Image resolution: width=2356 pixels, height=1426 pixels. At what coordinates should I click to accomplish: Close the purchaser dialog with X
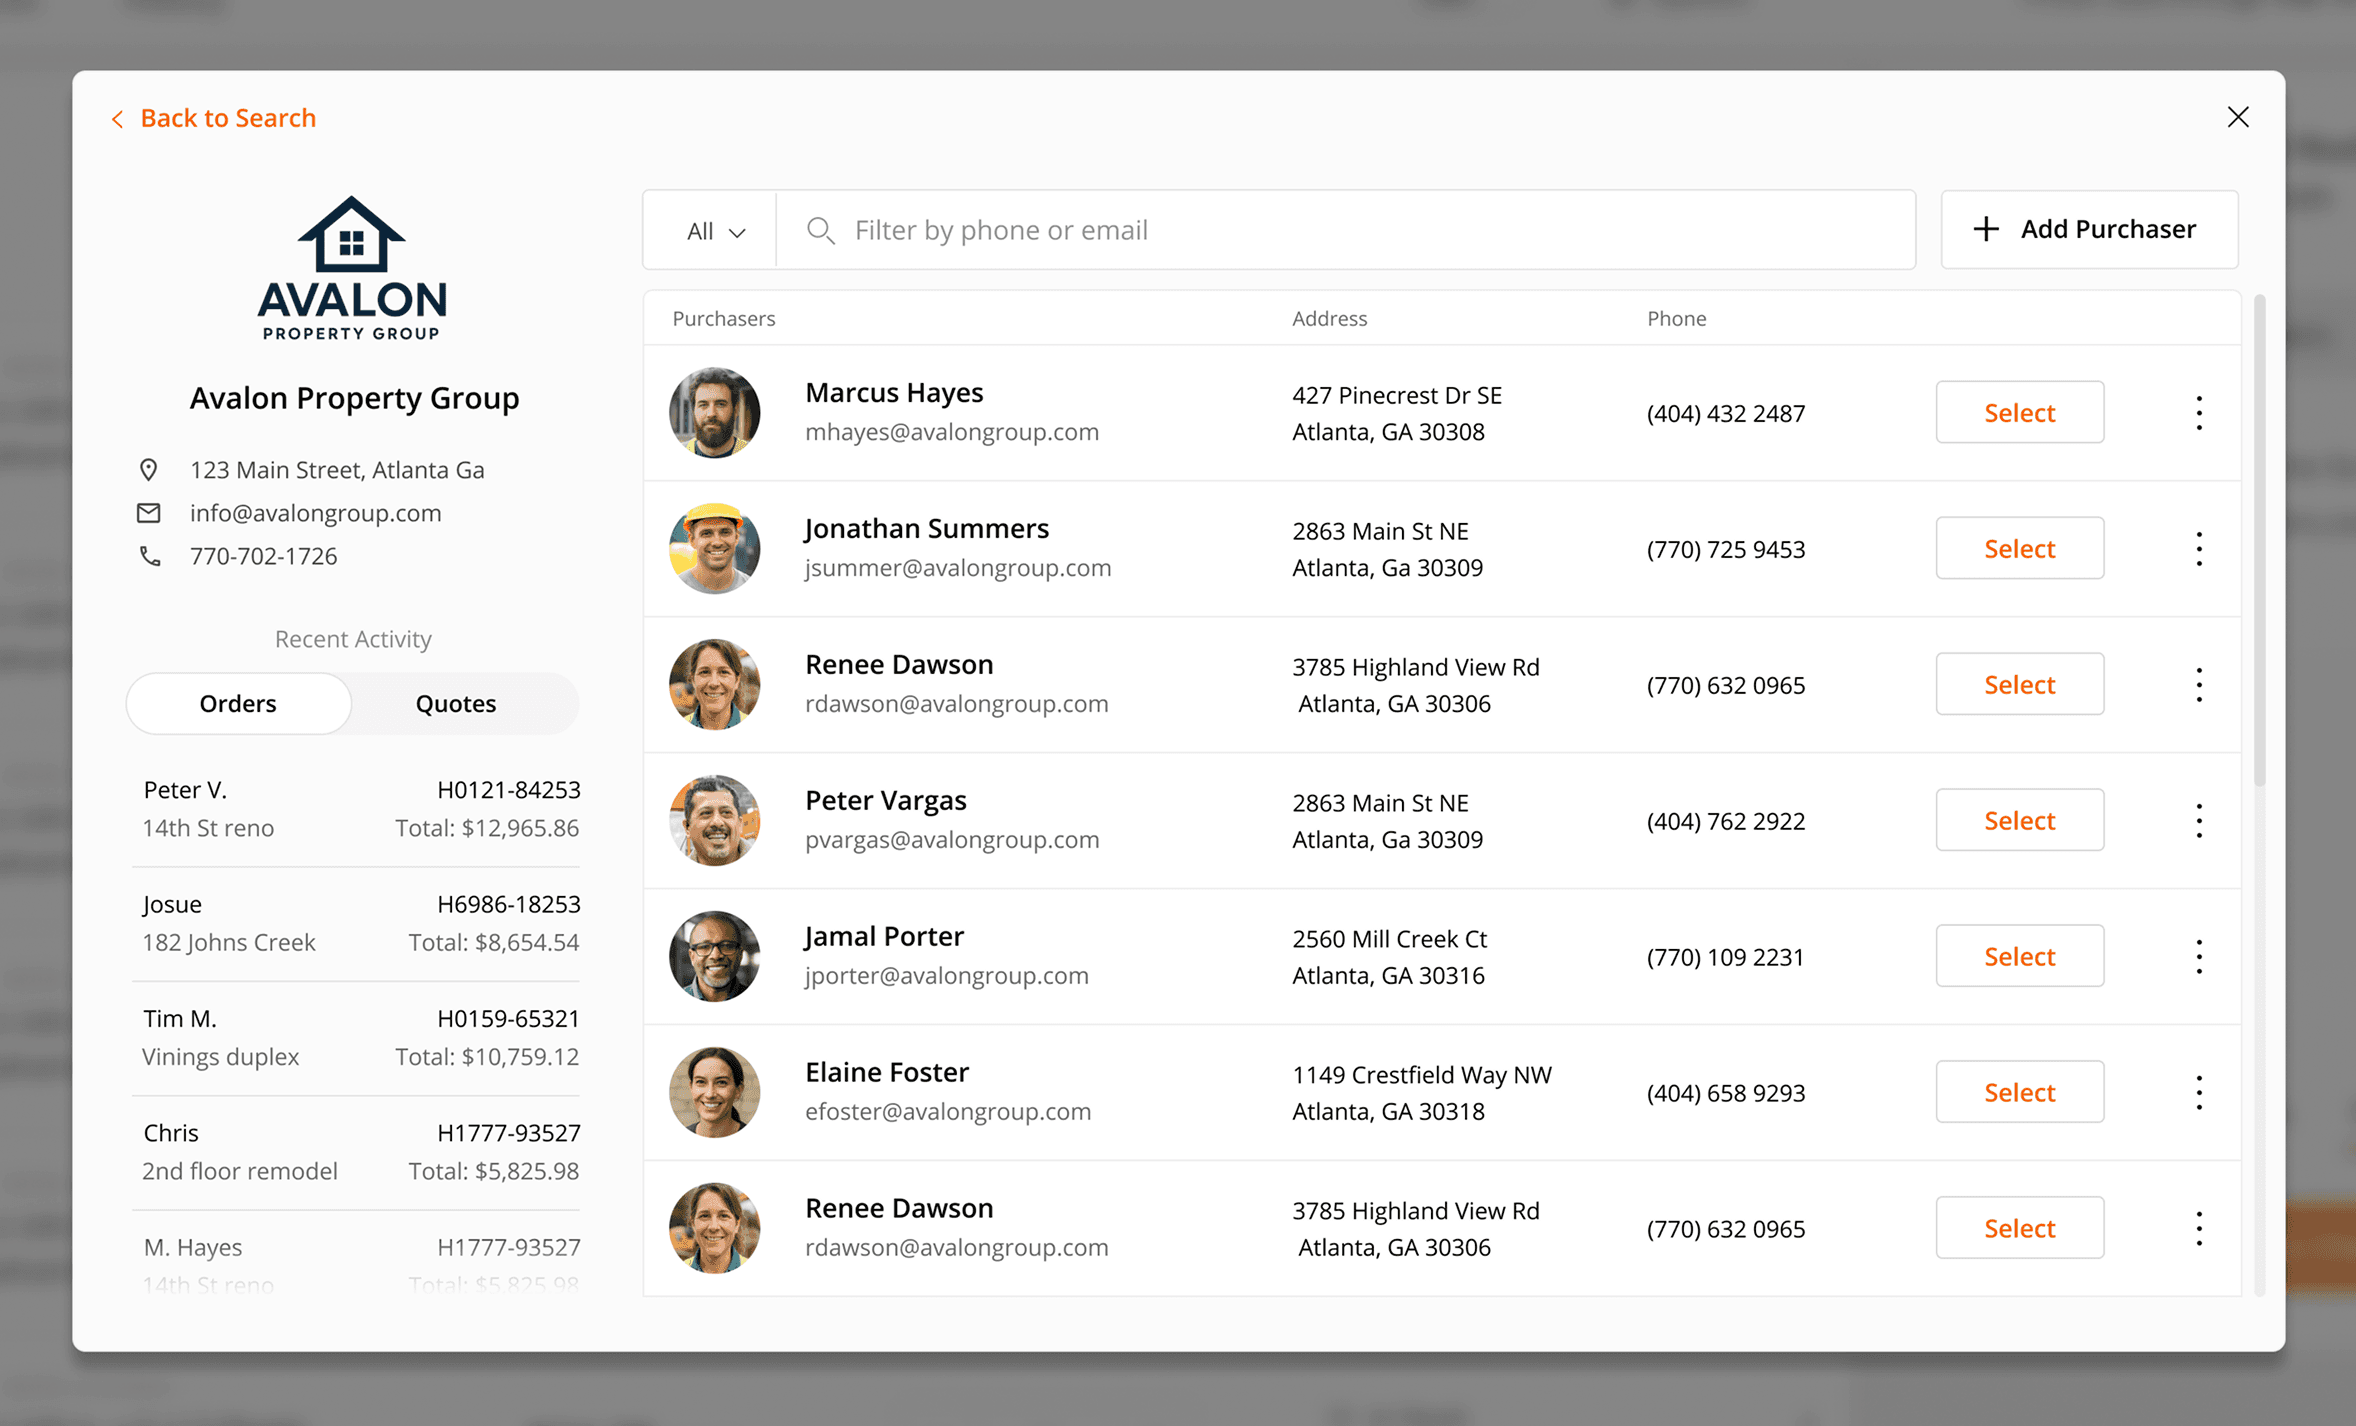[2238, 117]
